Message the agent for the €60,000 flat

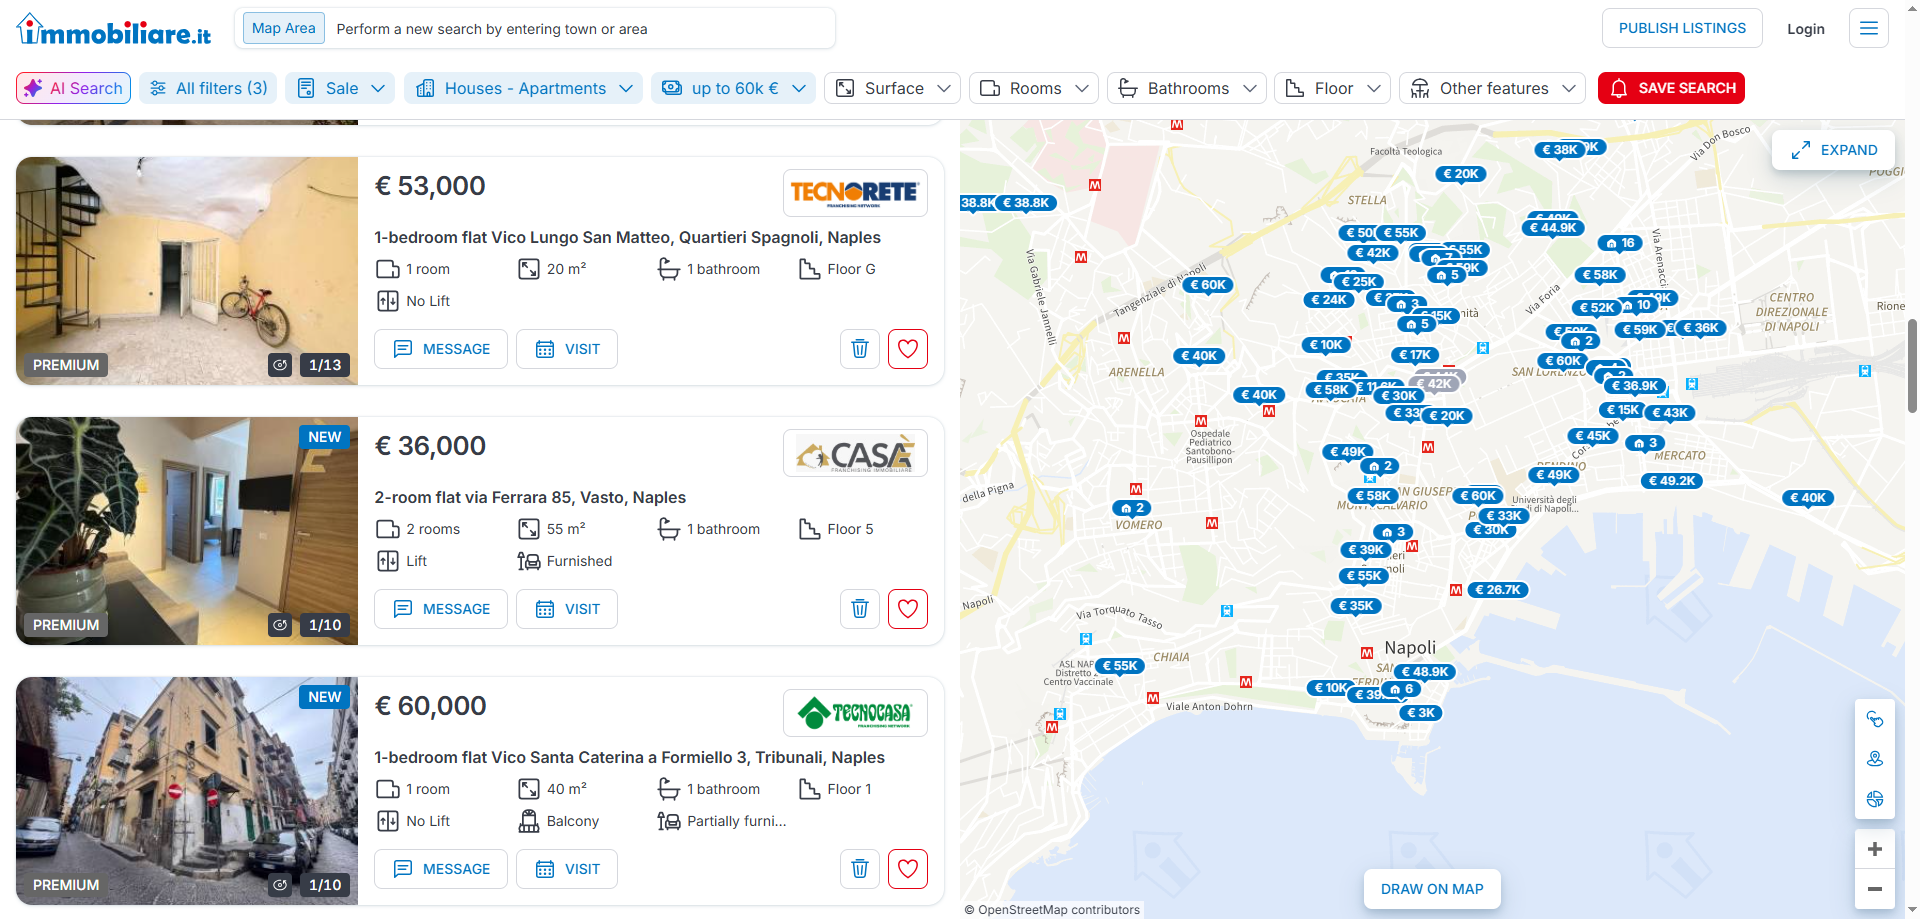[x=441, y=869]
